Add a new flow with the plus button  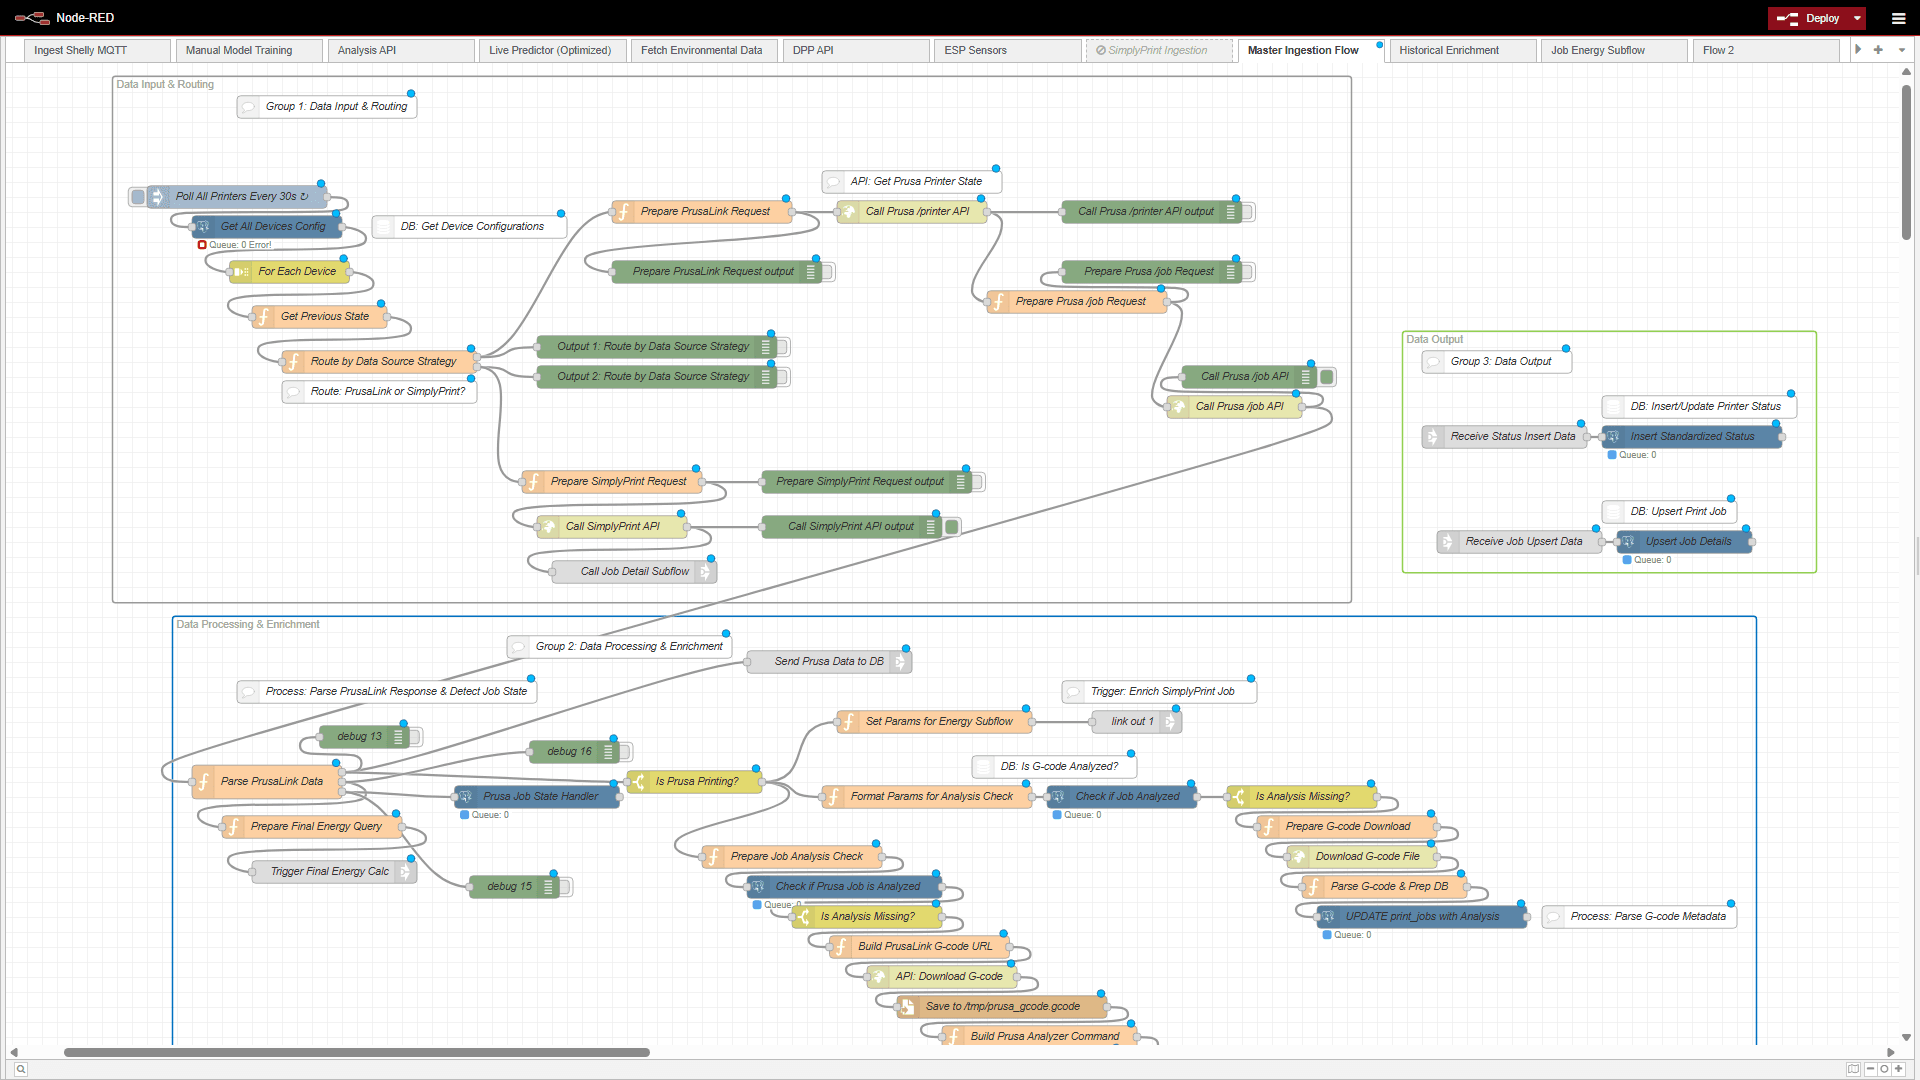pyautogui.click(x=1879, y=50)
